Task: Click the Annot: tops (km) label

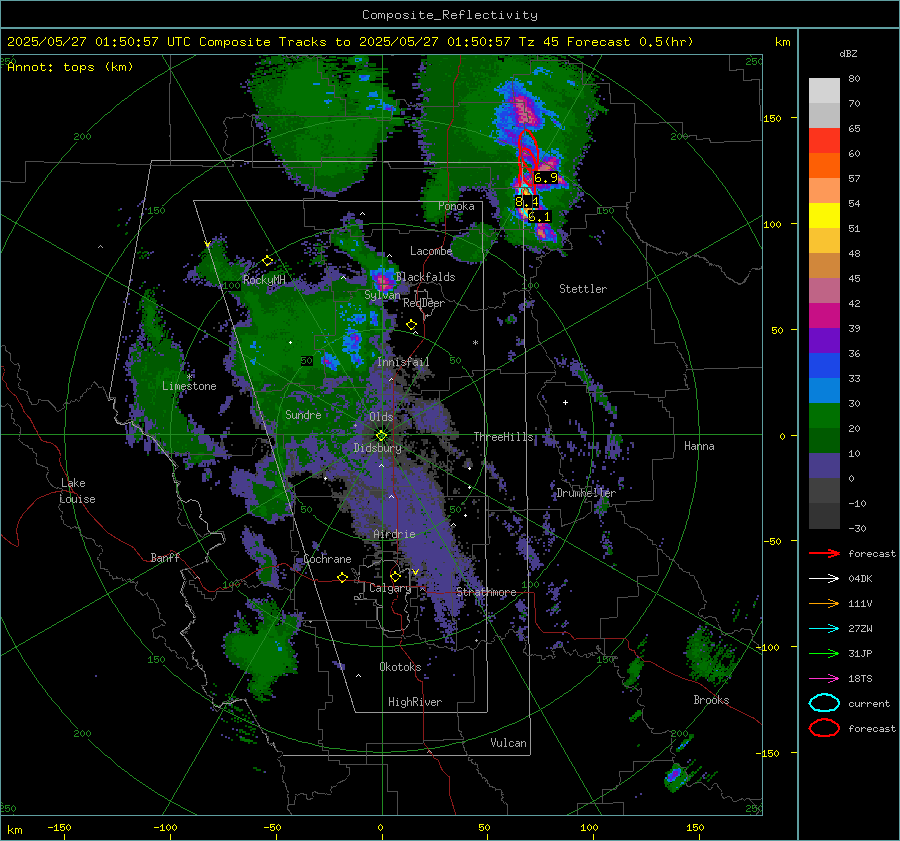Action: (x=70, y=67)
